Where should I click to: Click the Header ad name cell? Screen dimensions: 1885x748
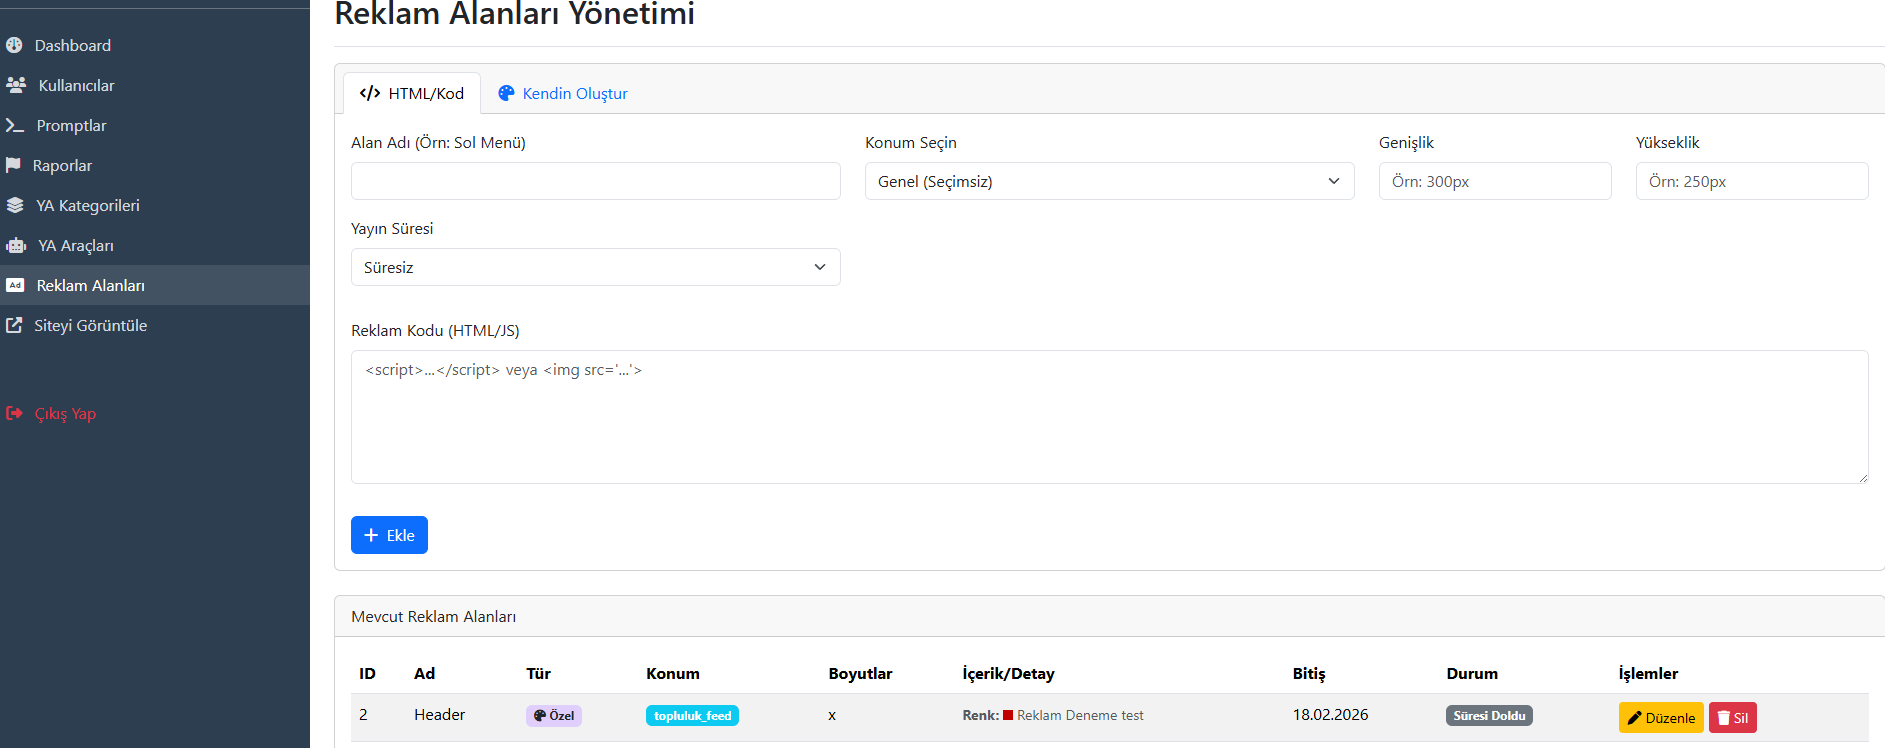[x=439, y=715]
